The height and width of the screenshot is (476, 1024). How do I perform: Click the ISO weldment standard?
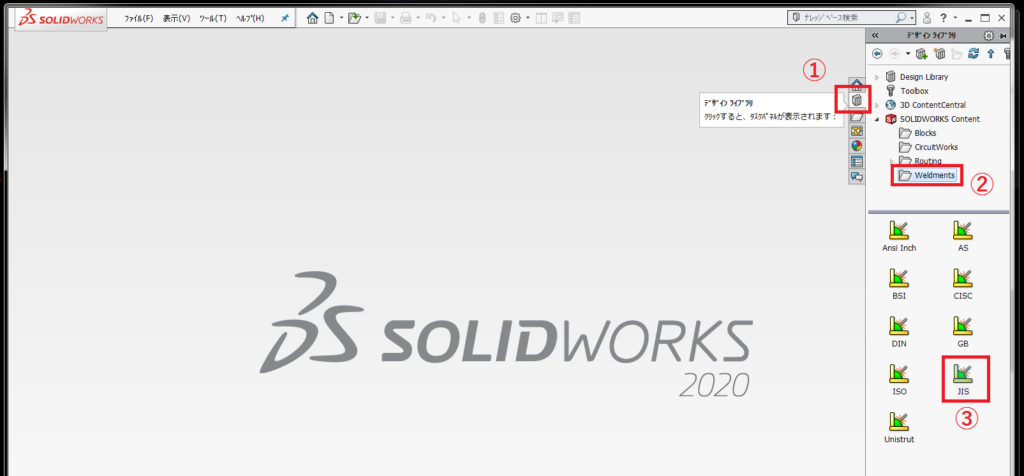point(899,379)
